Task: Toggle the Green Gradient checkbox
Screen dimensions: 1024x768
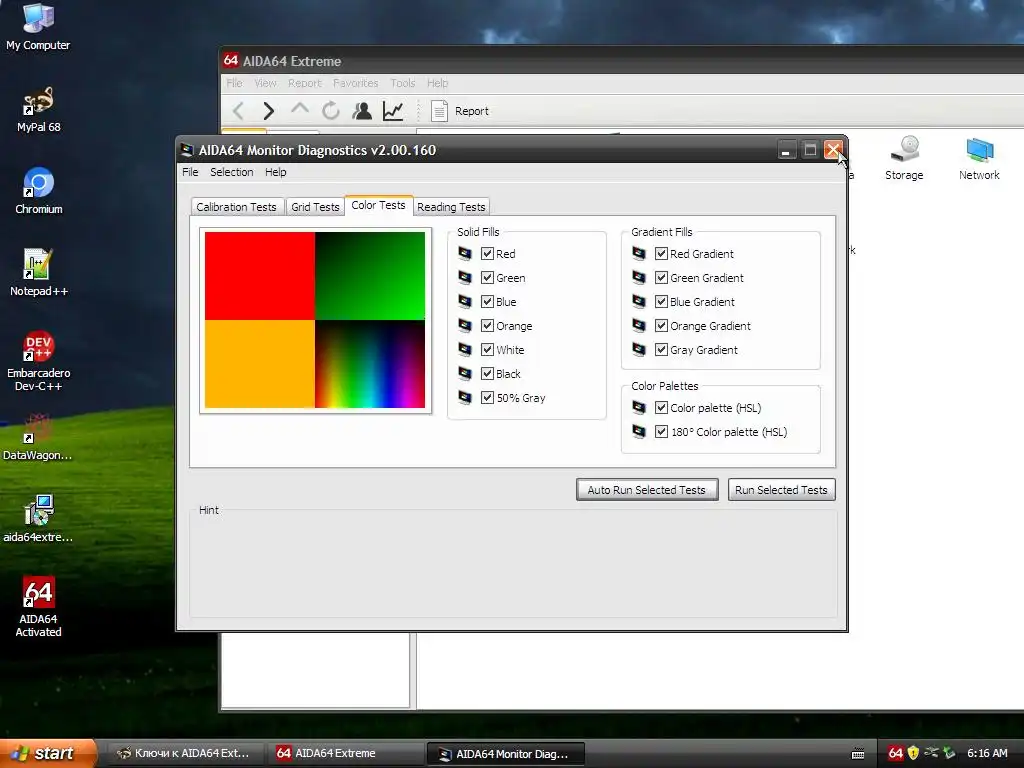Action: point(662,278)
